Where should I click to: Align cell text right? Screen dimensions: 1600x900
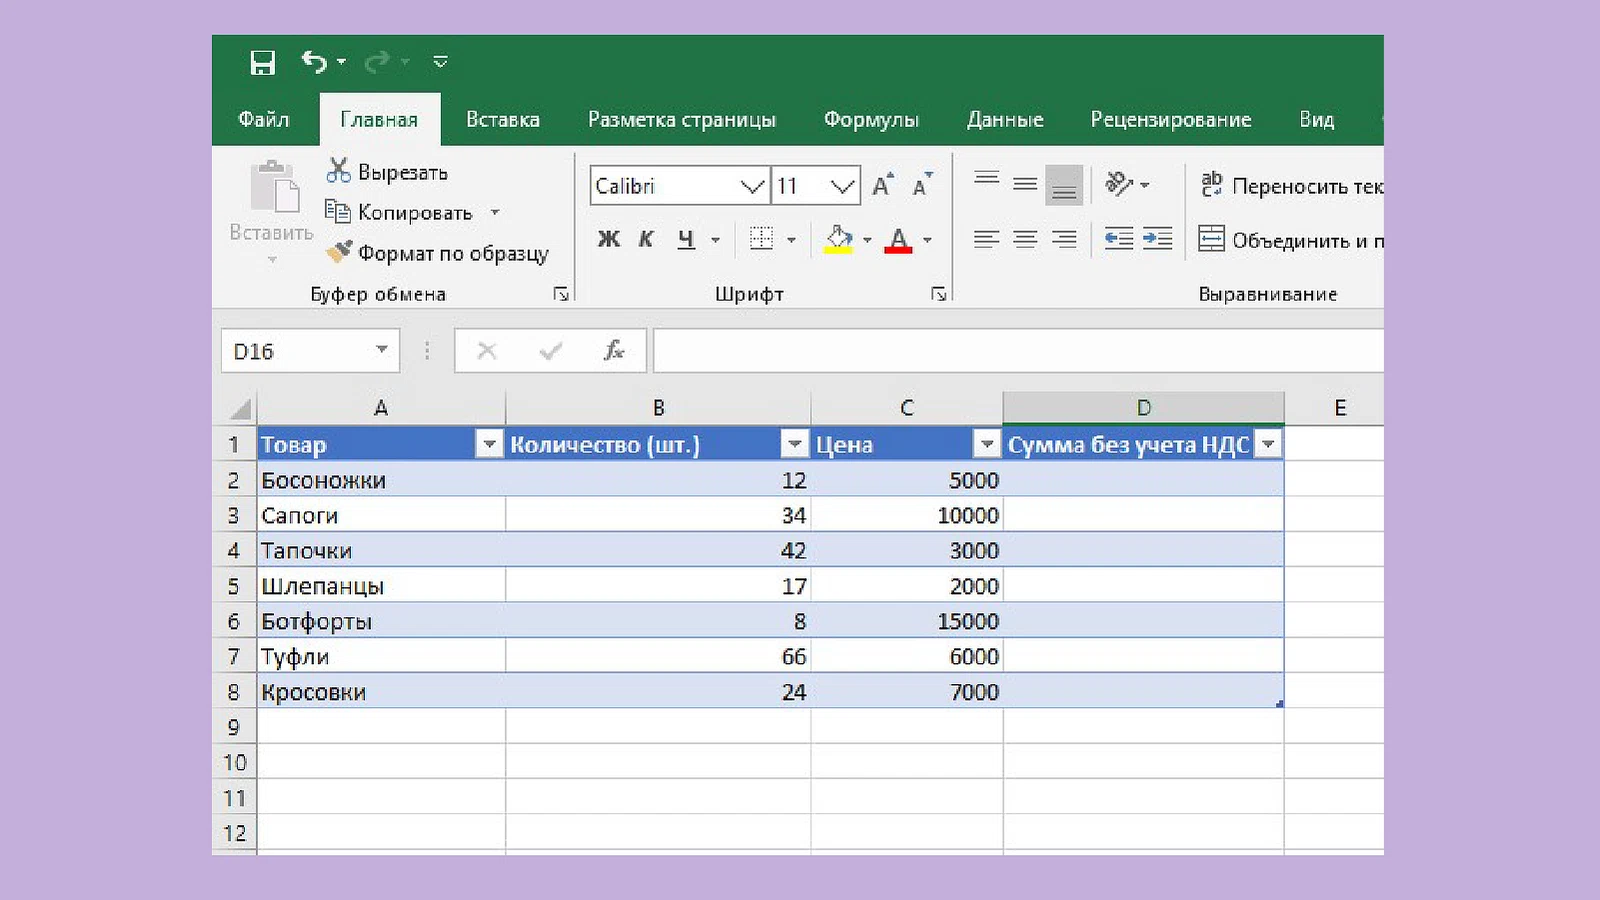[1064, 239]
